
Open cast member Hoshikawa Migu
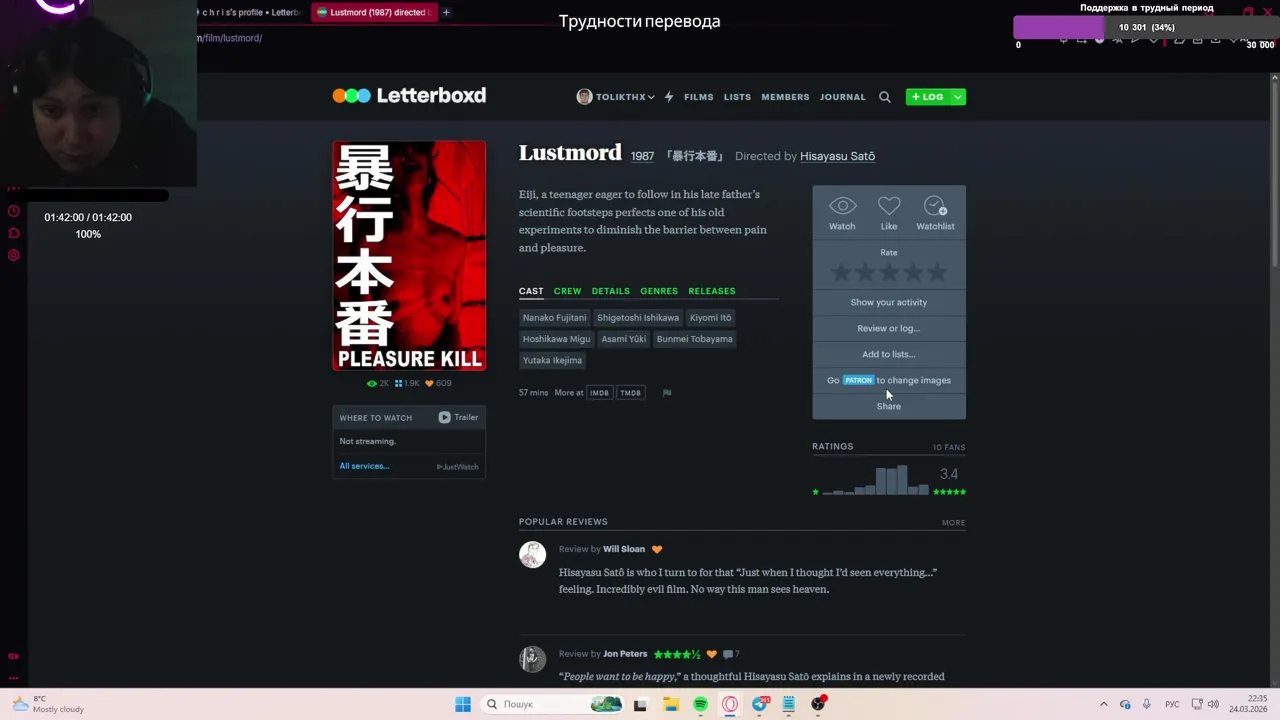pos(556,339)
